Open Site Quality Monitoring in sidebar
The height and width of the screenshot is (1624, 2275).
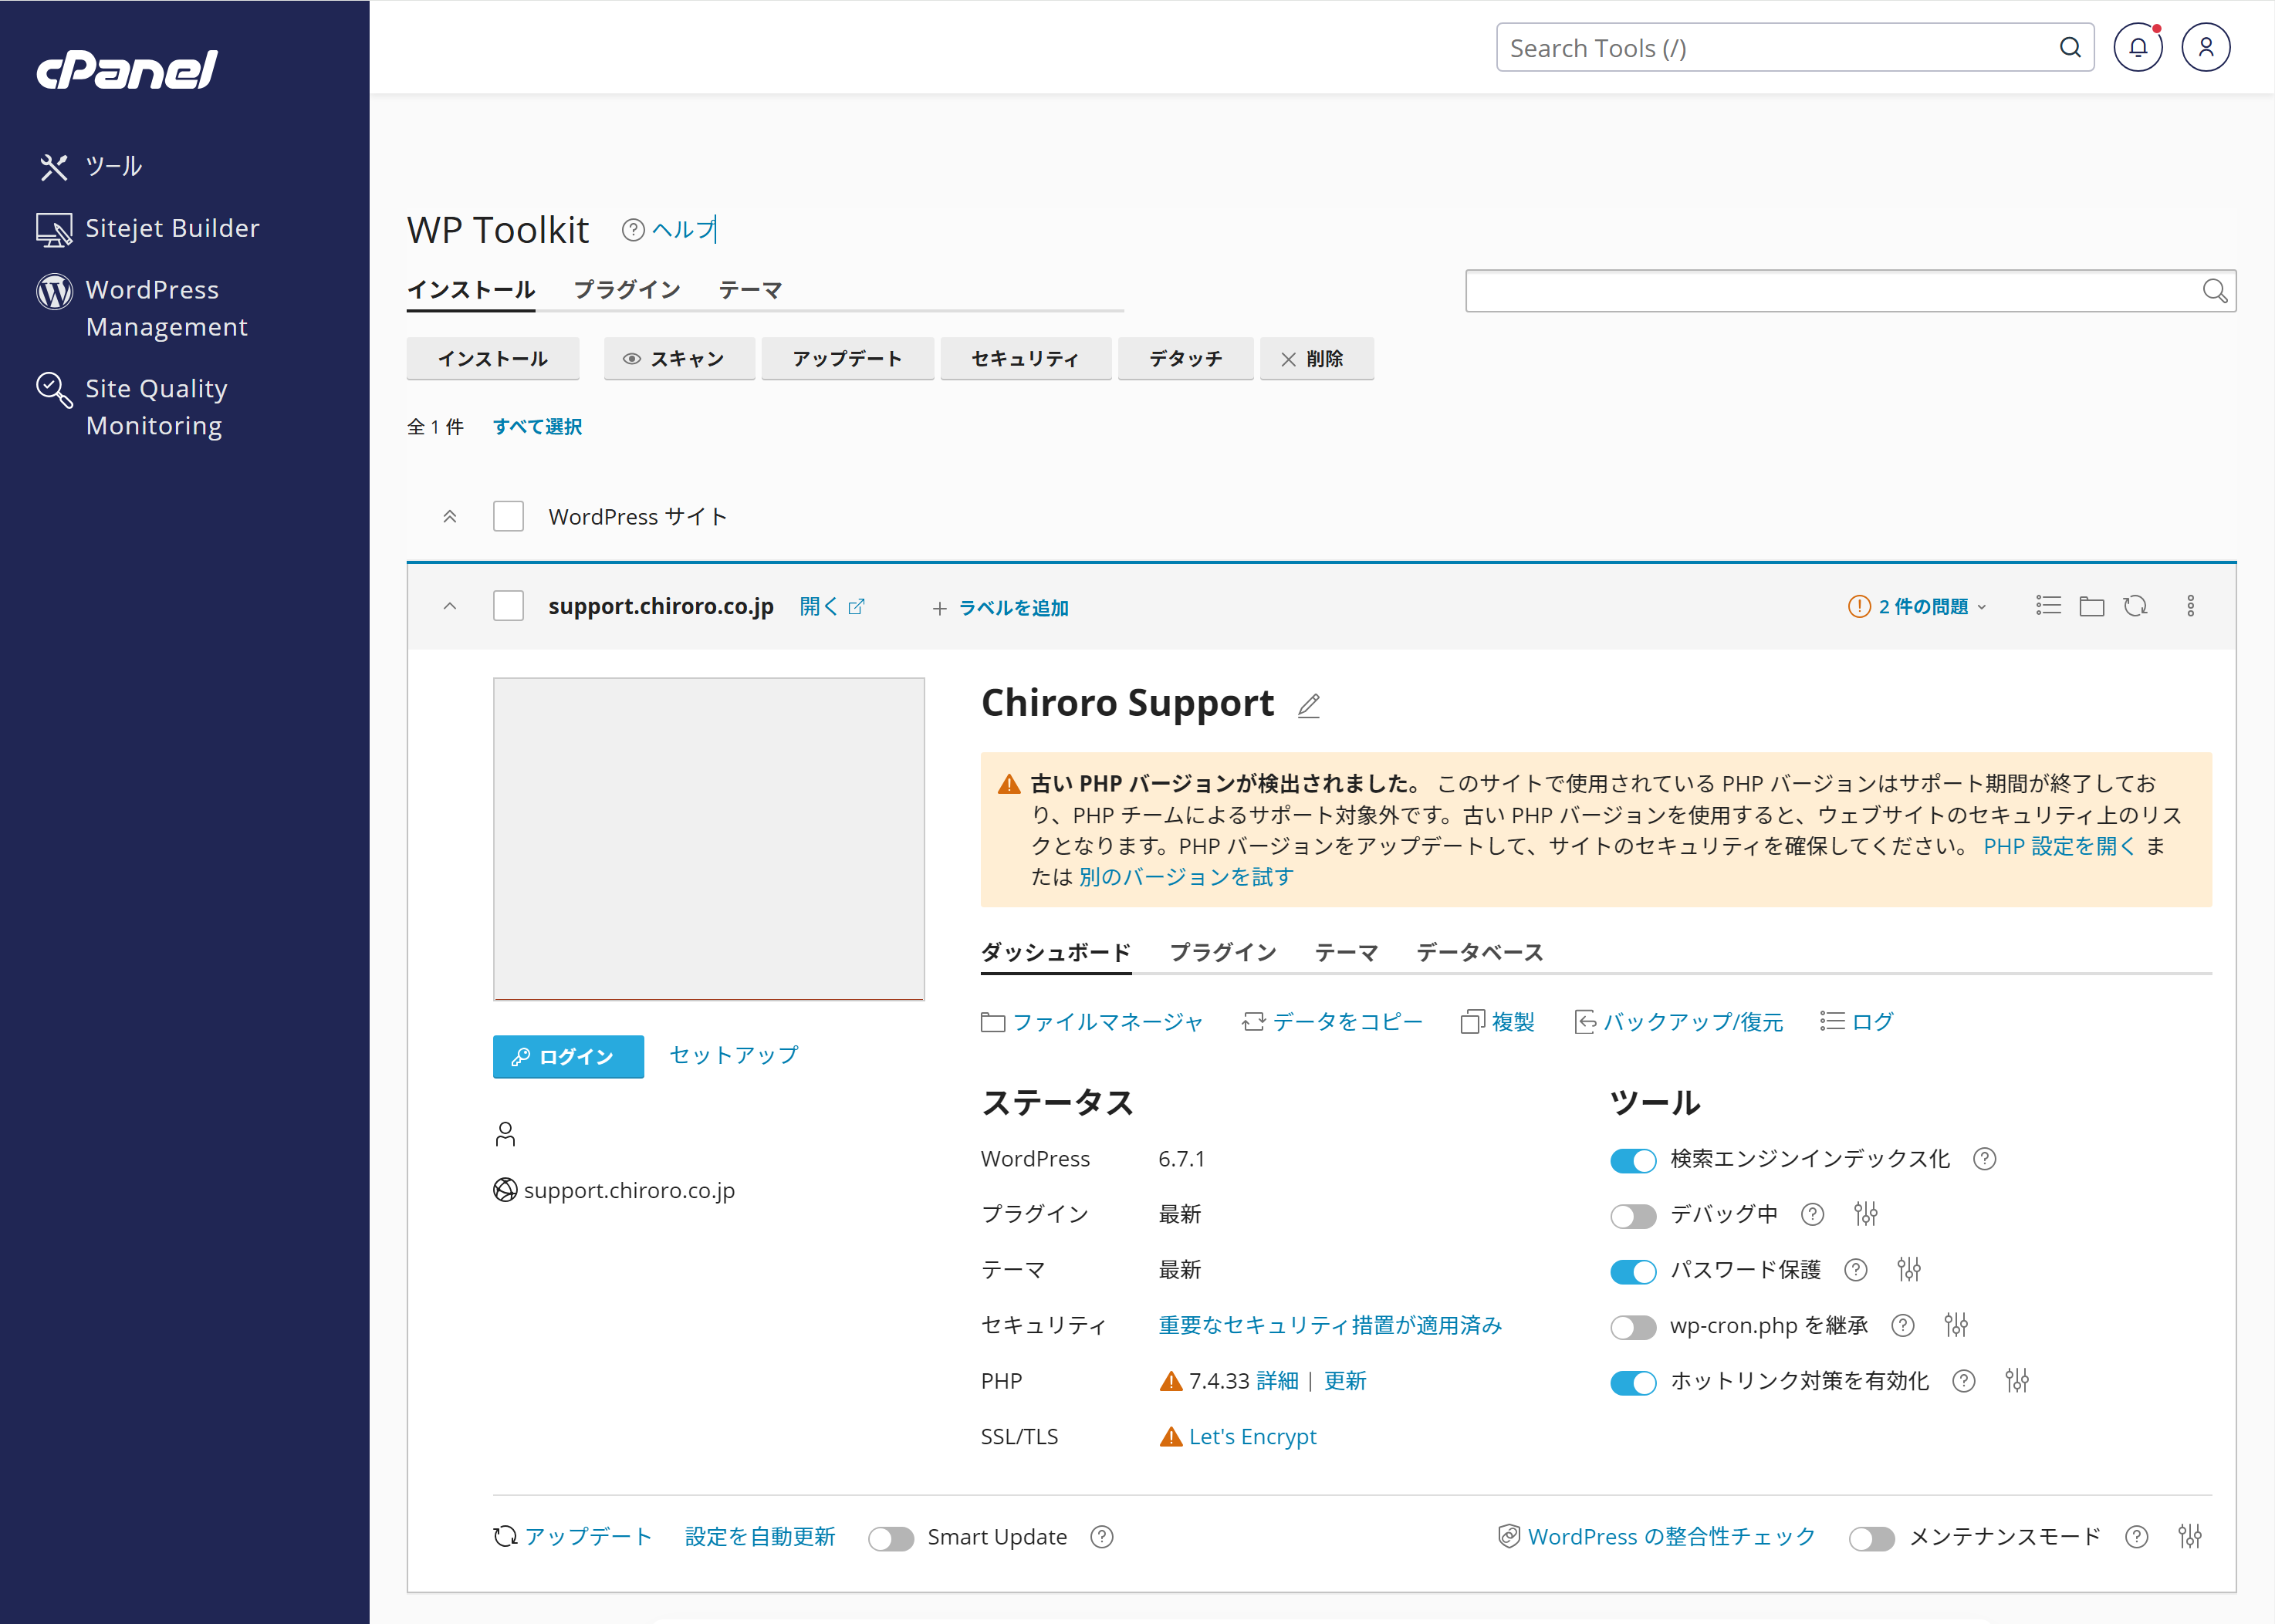point(132,407)
